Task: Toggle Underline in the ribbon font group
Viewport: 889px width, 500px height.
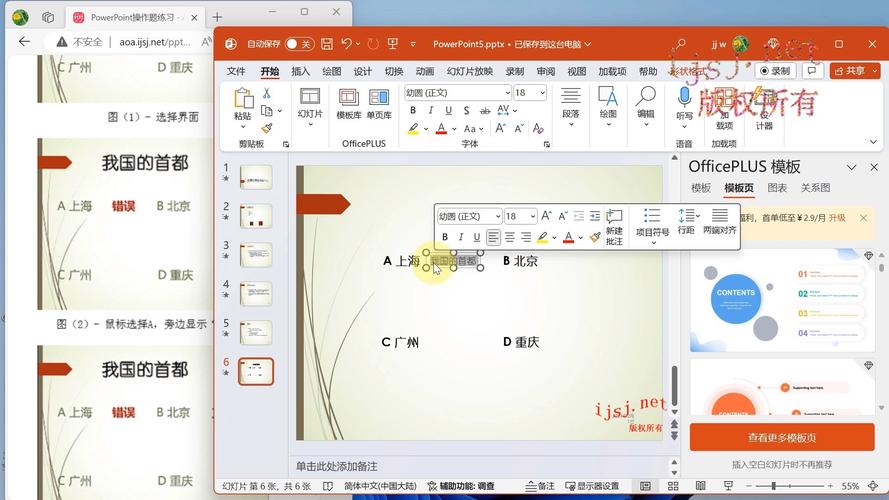Action: pos(448,111)
